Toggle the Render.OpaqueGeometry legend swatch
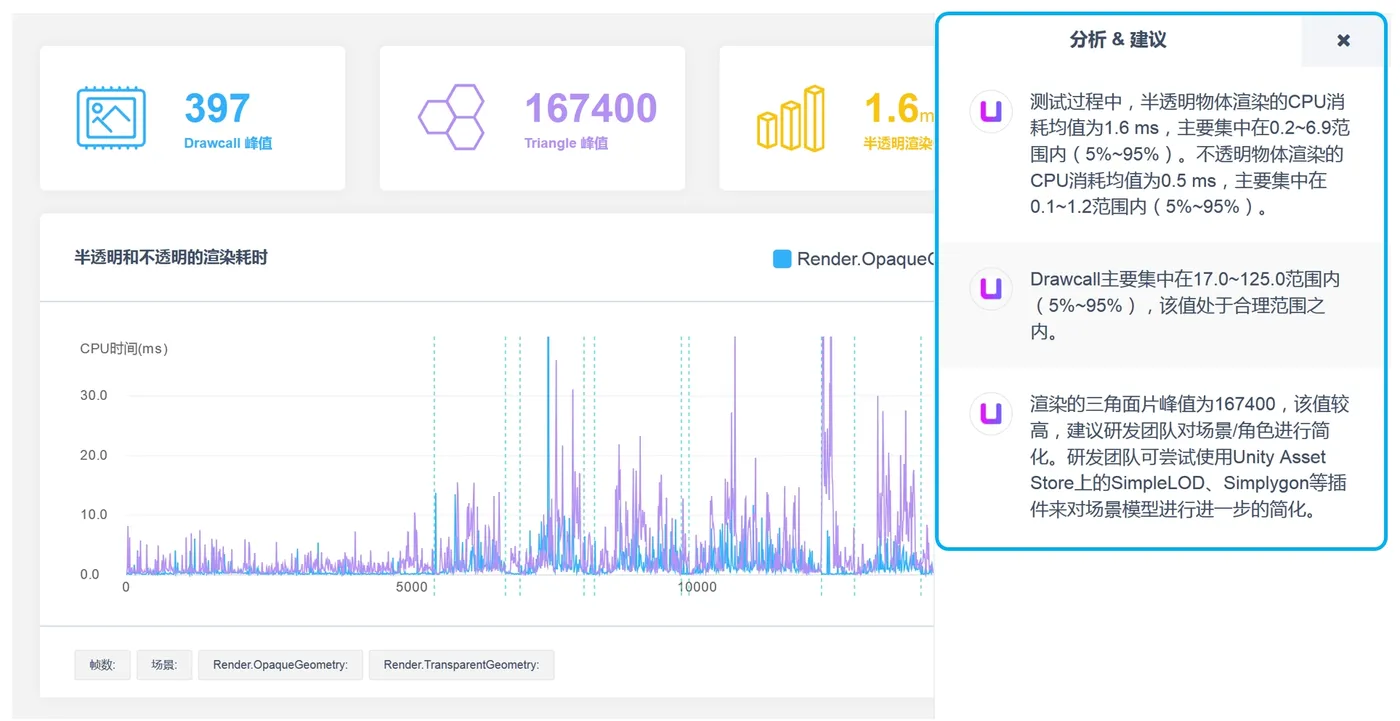This screenshot has height=721, width=1400. coord(782,259)
